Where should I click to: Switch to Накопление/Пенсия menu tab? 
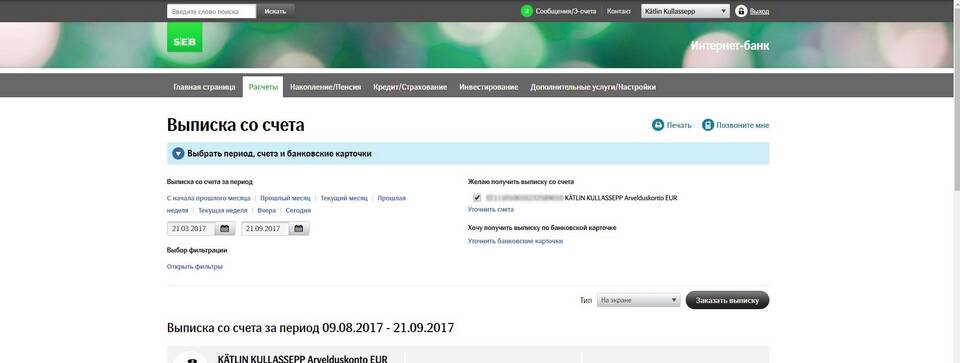coord(325,87)
